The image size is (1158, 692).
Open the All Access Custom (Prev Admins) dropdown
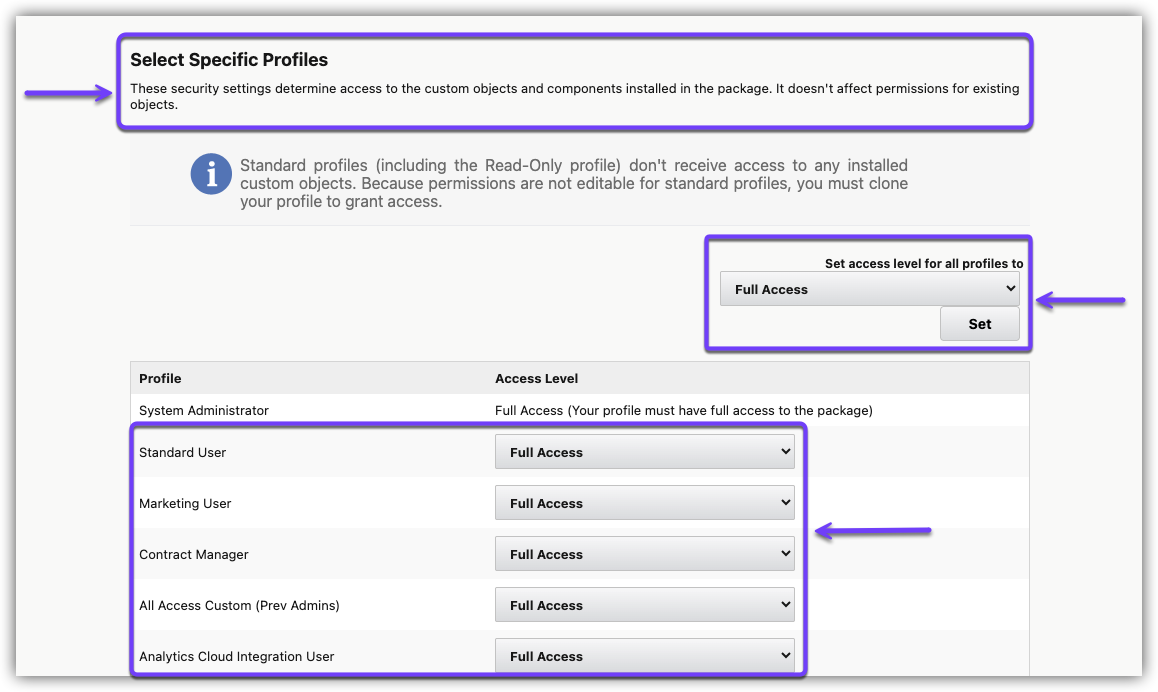coord(644,605)
